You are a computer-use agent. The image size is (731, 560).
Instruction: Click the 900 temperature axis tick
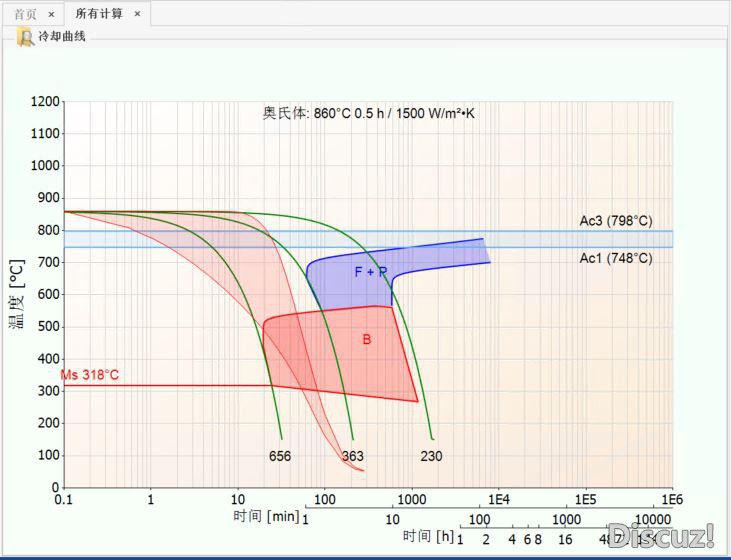pos(49,198)
